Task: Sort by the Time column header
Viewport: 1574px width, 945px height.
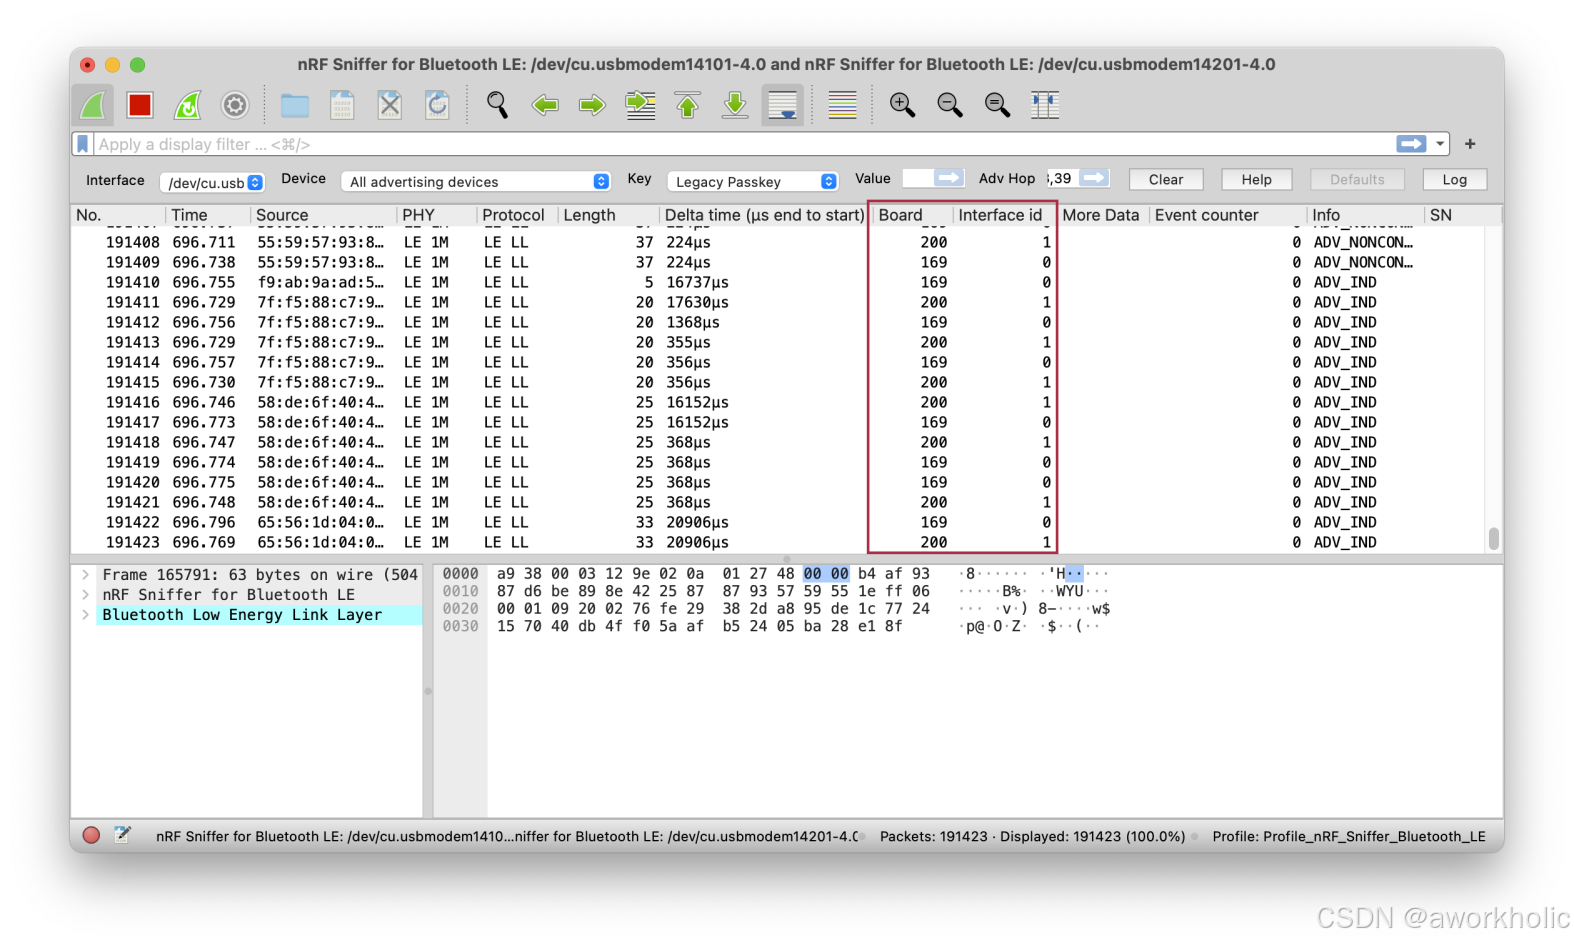Action: pos(207,215)
